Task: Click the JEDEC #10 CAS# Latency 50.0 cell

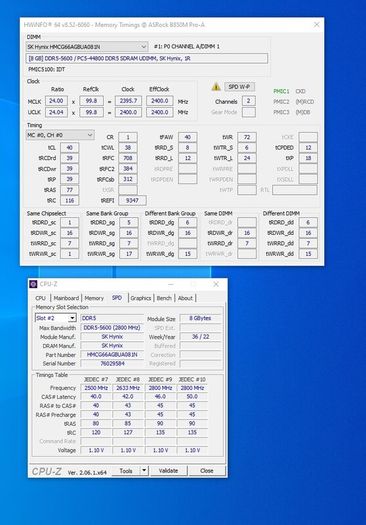Action: pyautogui.click(x=192, y=396)
